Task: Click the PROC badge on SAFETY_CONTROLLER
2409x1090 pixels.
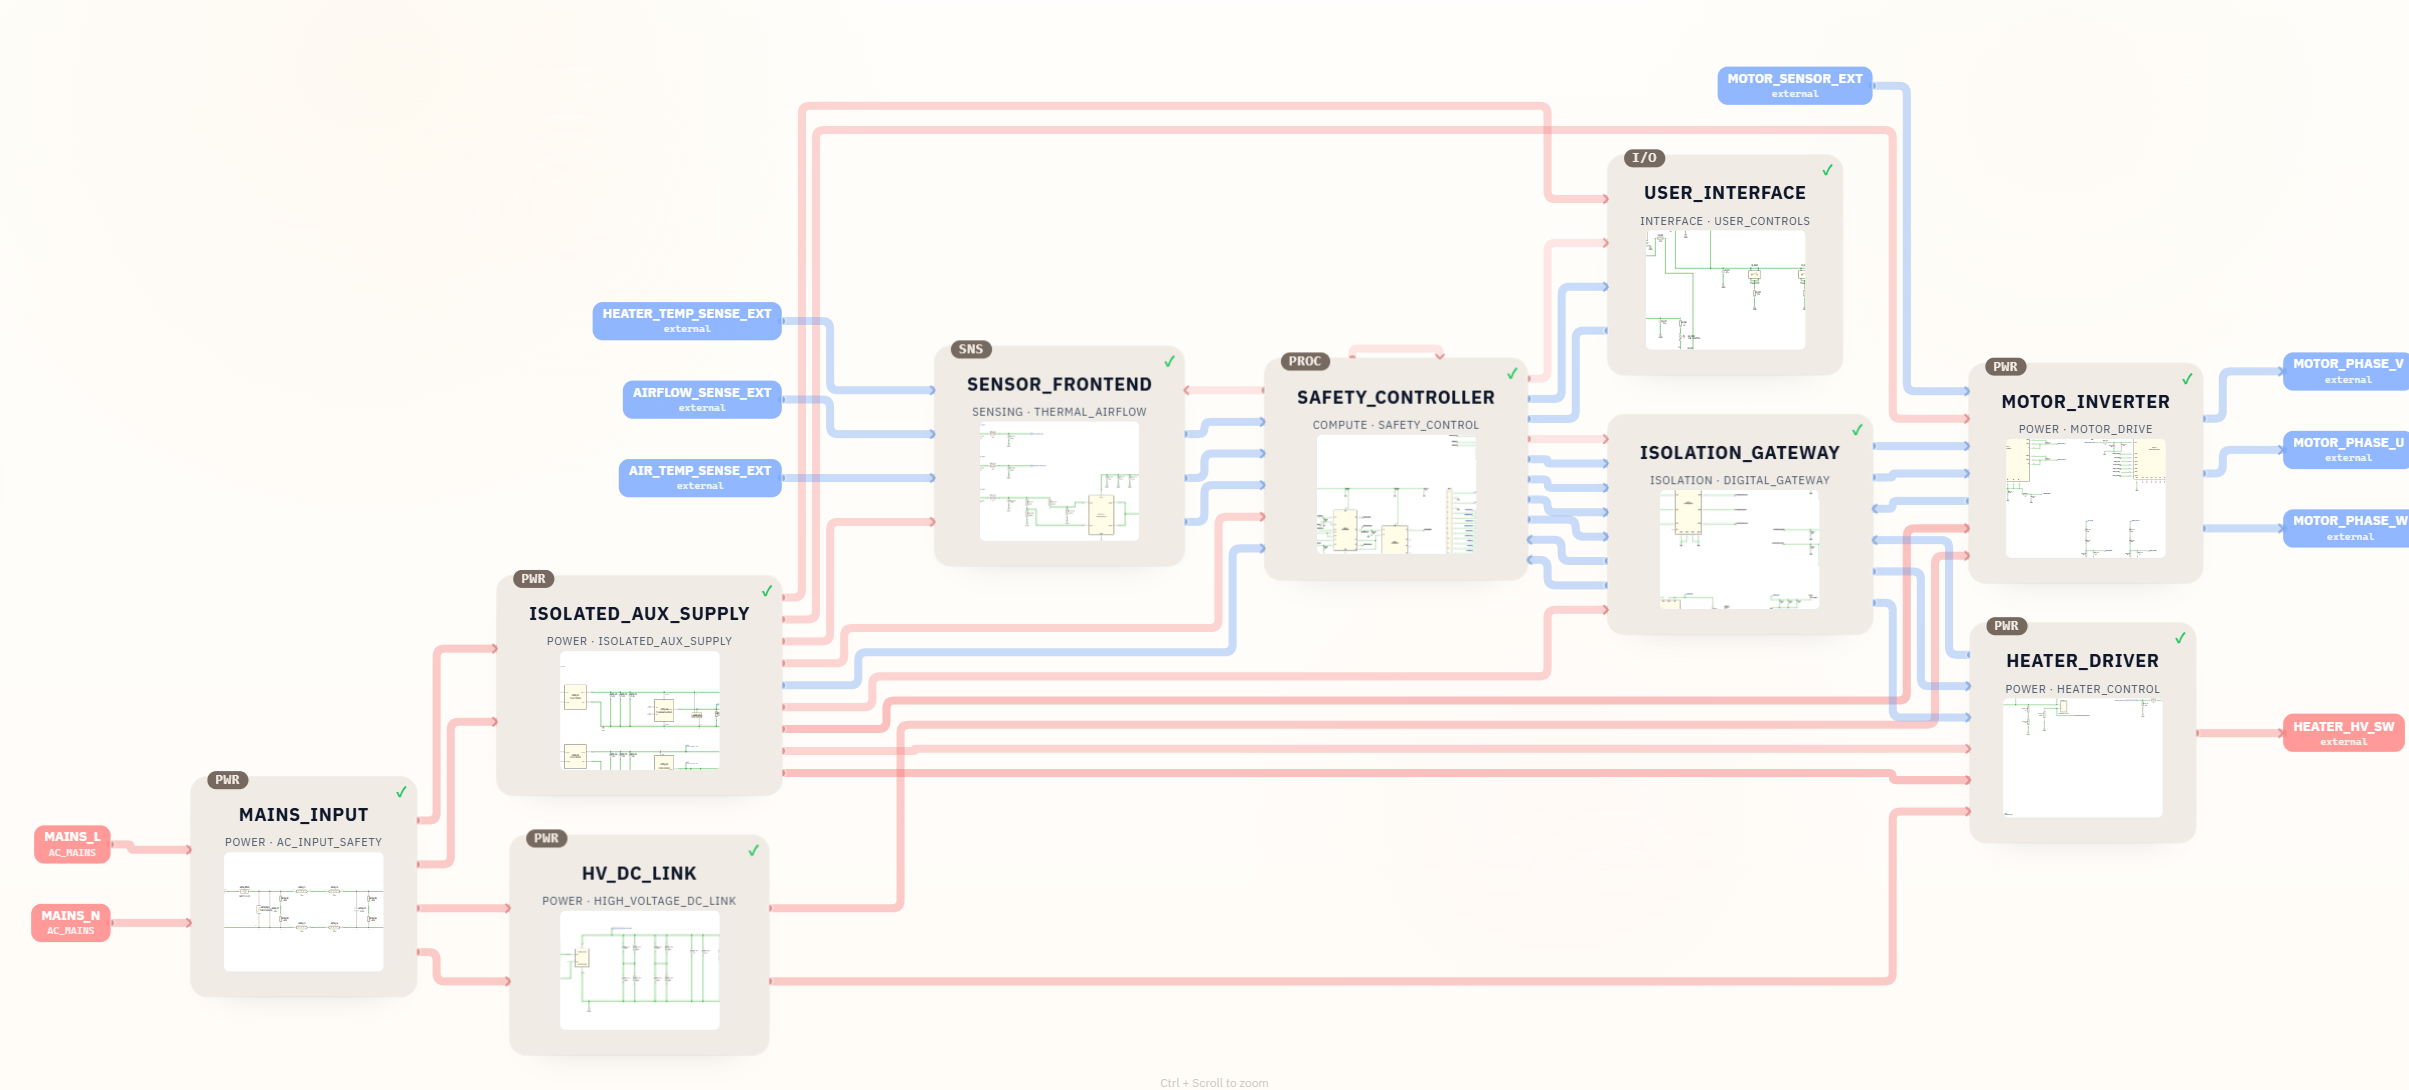Action: click(x=1305, y=361)
